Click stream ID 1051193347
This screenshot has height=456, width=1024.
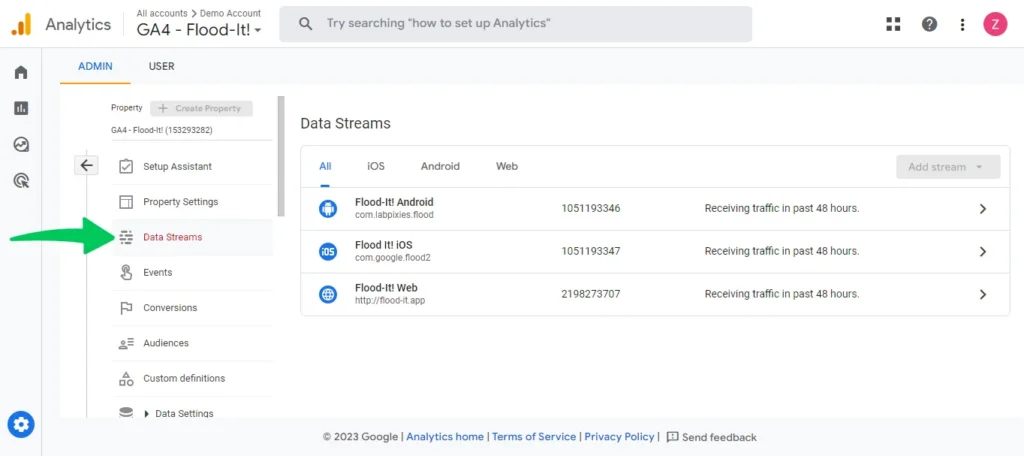pos(590,252)
